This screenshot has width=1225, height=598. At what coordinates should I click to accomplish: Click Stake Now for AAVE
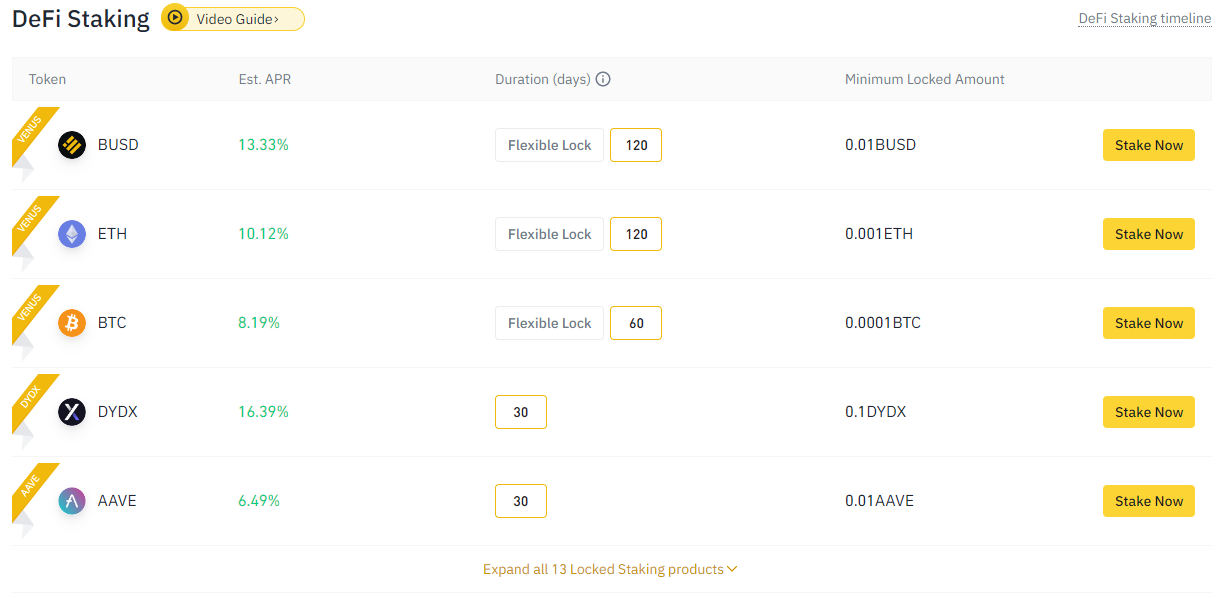1148,501
